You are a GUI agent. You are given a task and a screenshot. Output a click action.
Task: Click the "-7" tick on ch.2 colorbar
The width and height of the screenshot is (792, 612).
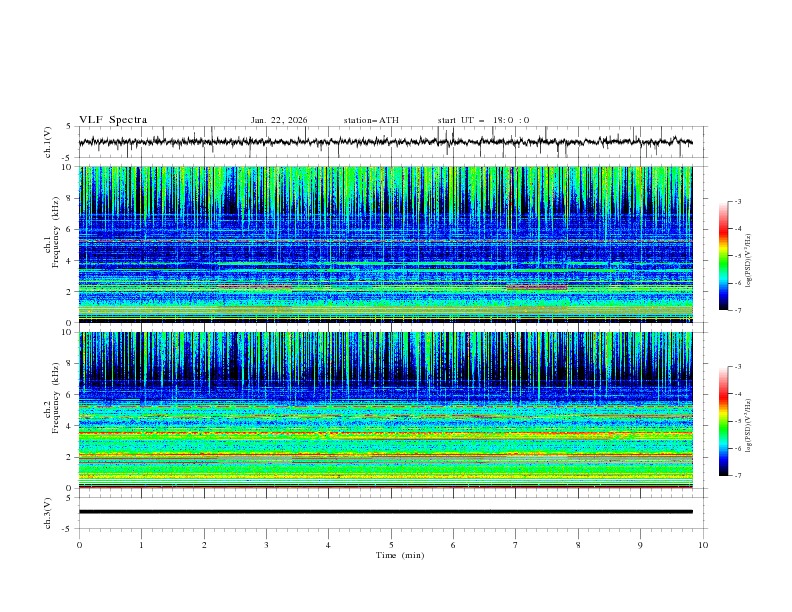tap(737, 476)
